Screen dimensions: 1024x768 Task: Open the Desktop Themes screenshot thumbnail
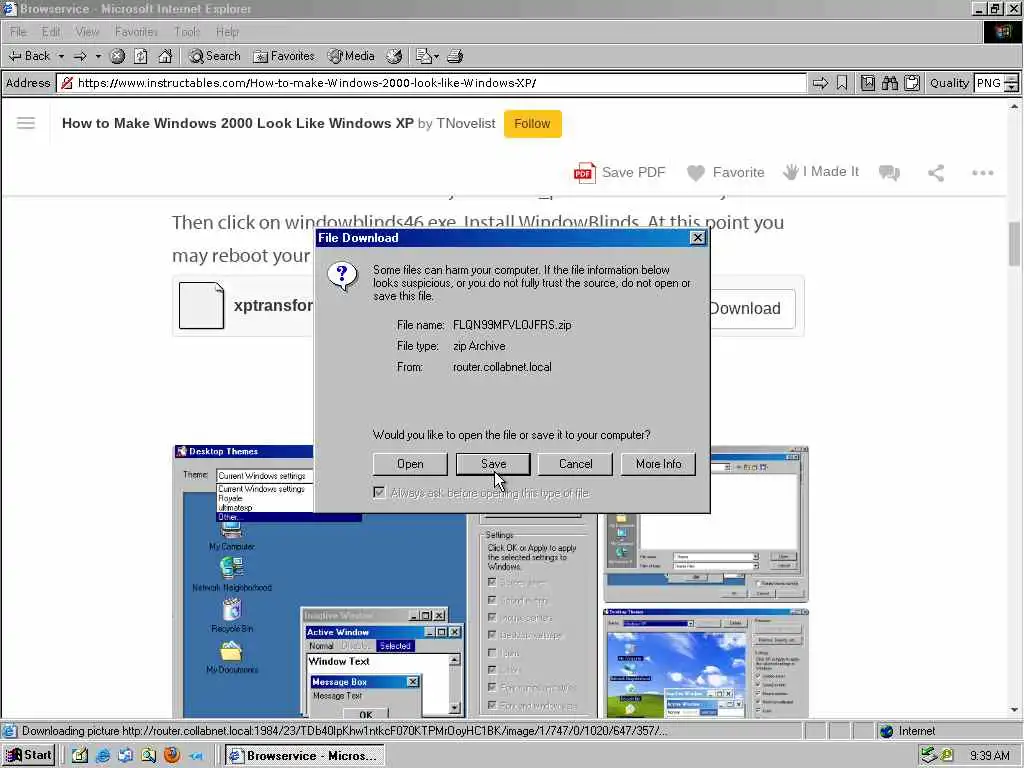pos(386,581)
